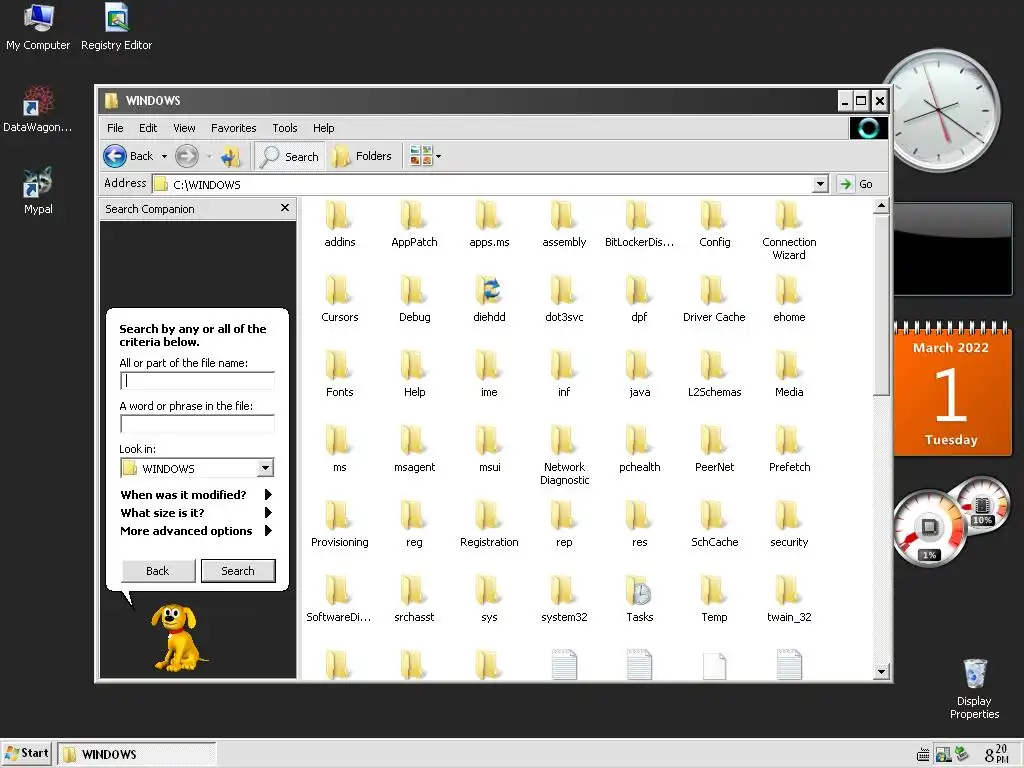Click Search button in Search Companion

coord(238,571)
